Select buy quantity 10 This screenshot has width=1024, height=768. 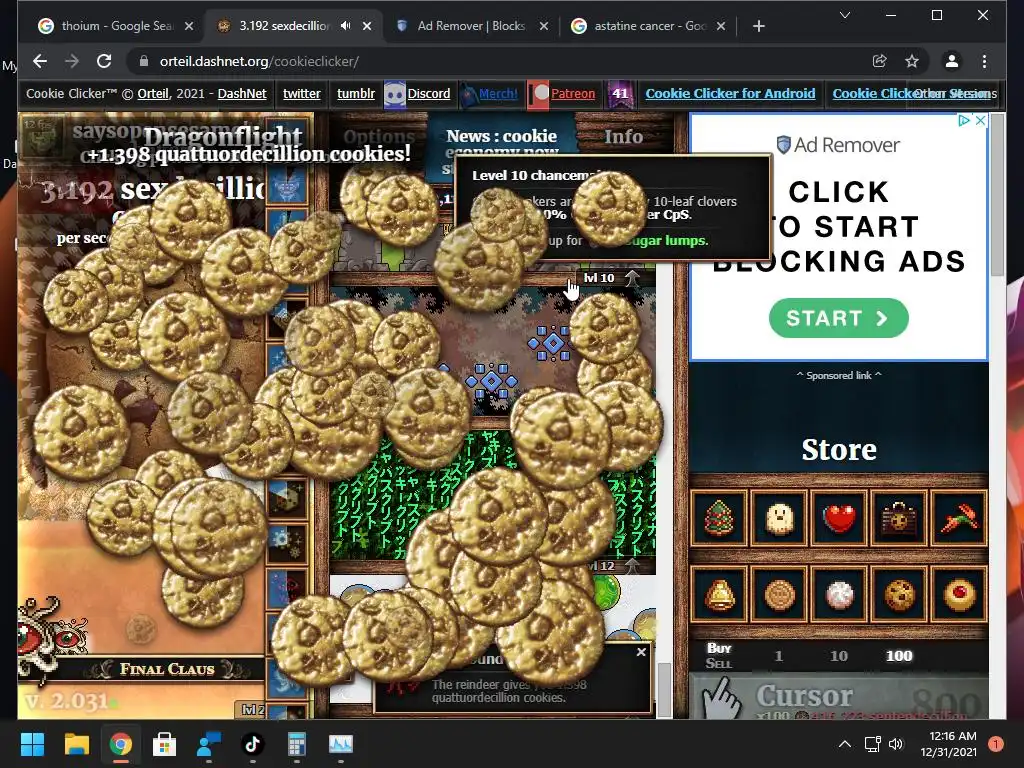[839, 656]
